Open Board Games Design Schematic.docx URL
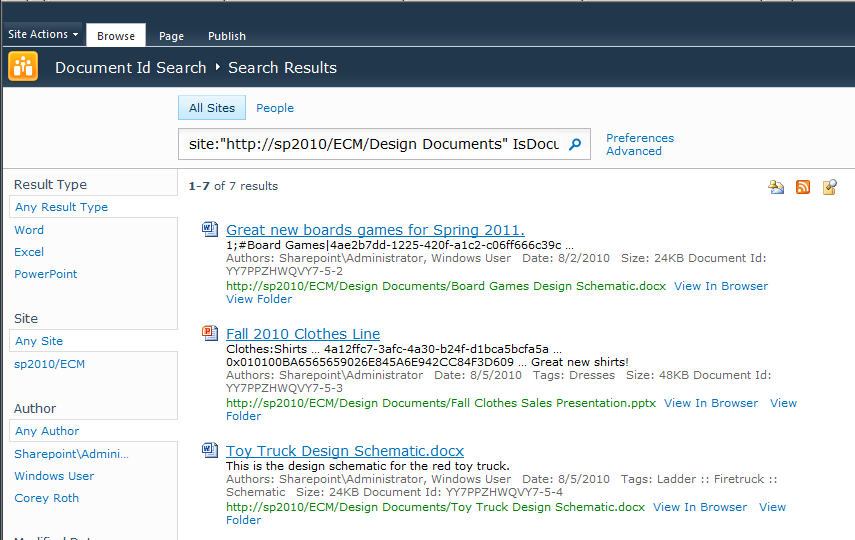 coord(446,286)
